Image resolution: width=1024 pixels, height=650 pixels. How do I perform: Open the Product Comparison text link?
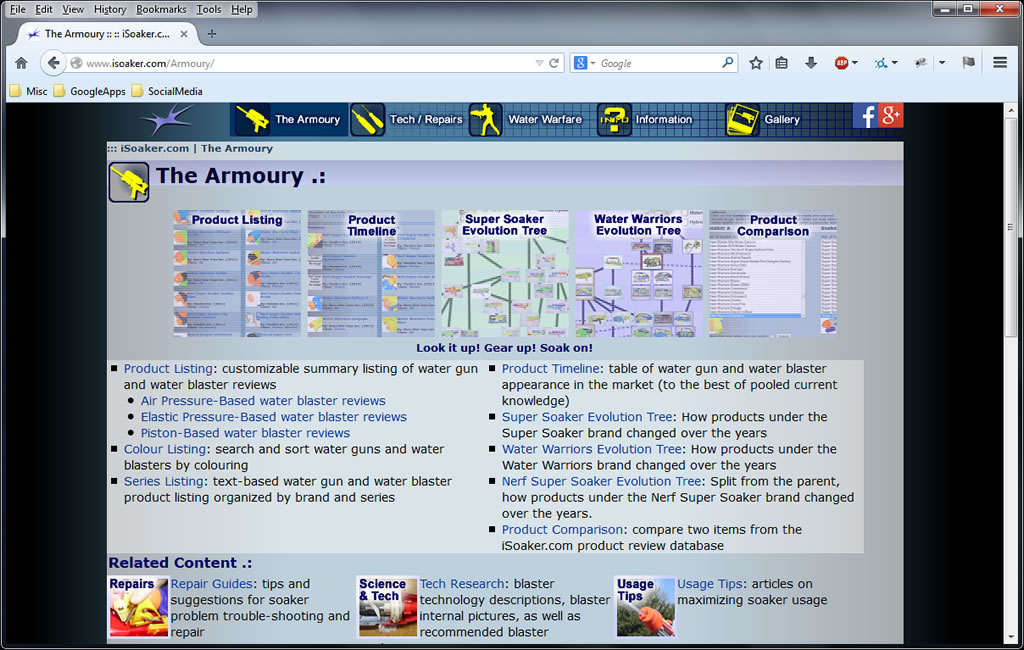tap(562, 529)
